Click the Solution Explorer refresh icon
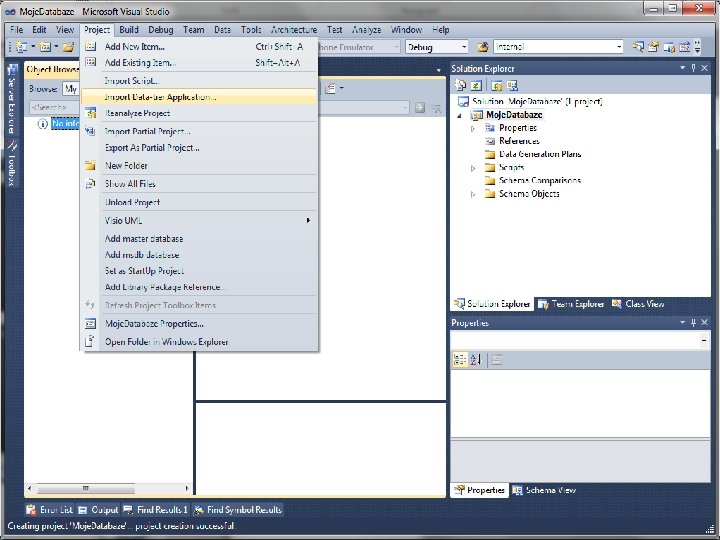 (477, 85)
